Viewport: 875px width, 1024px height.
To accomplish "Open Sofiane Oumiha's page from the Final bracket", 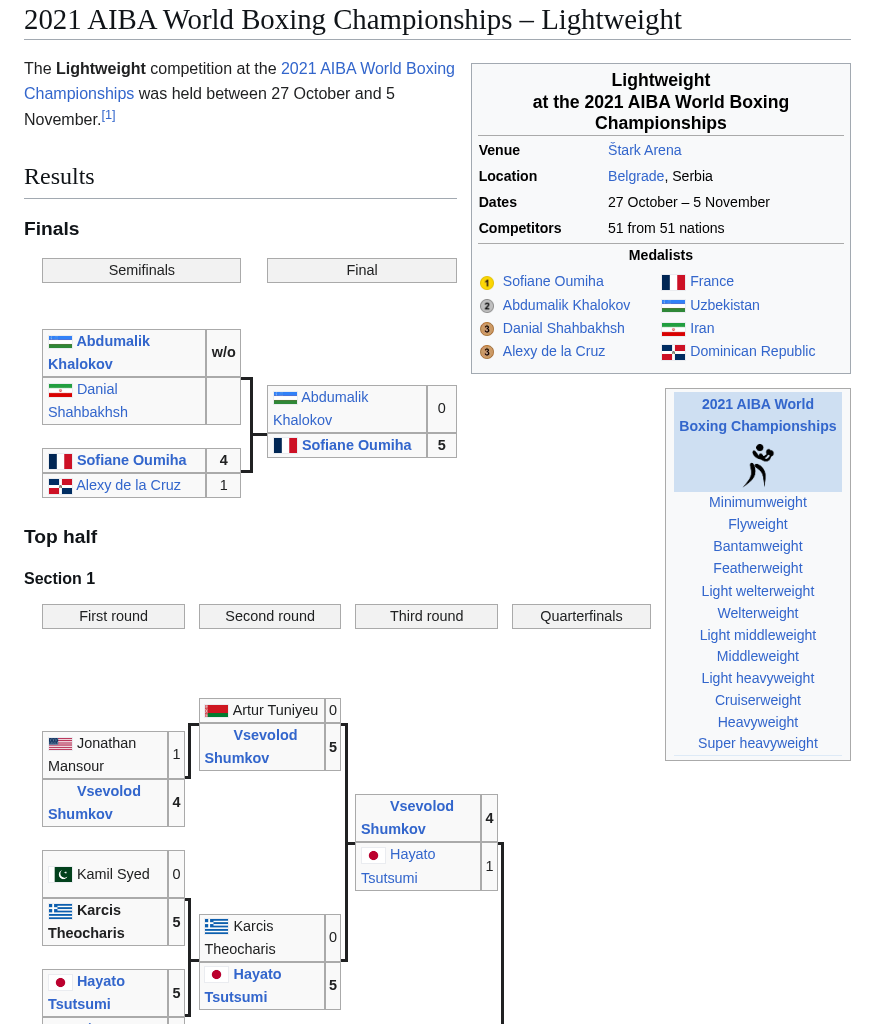I will (x=356, y=445).
